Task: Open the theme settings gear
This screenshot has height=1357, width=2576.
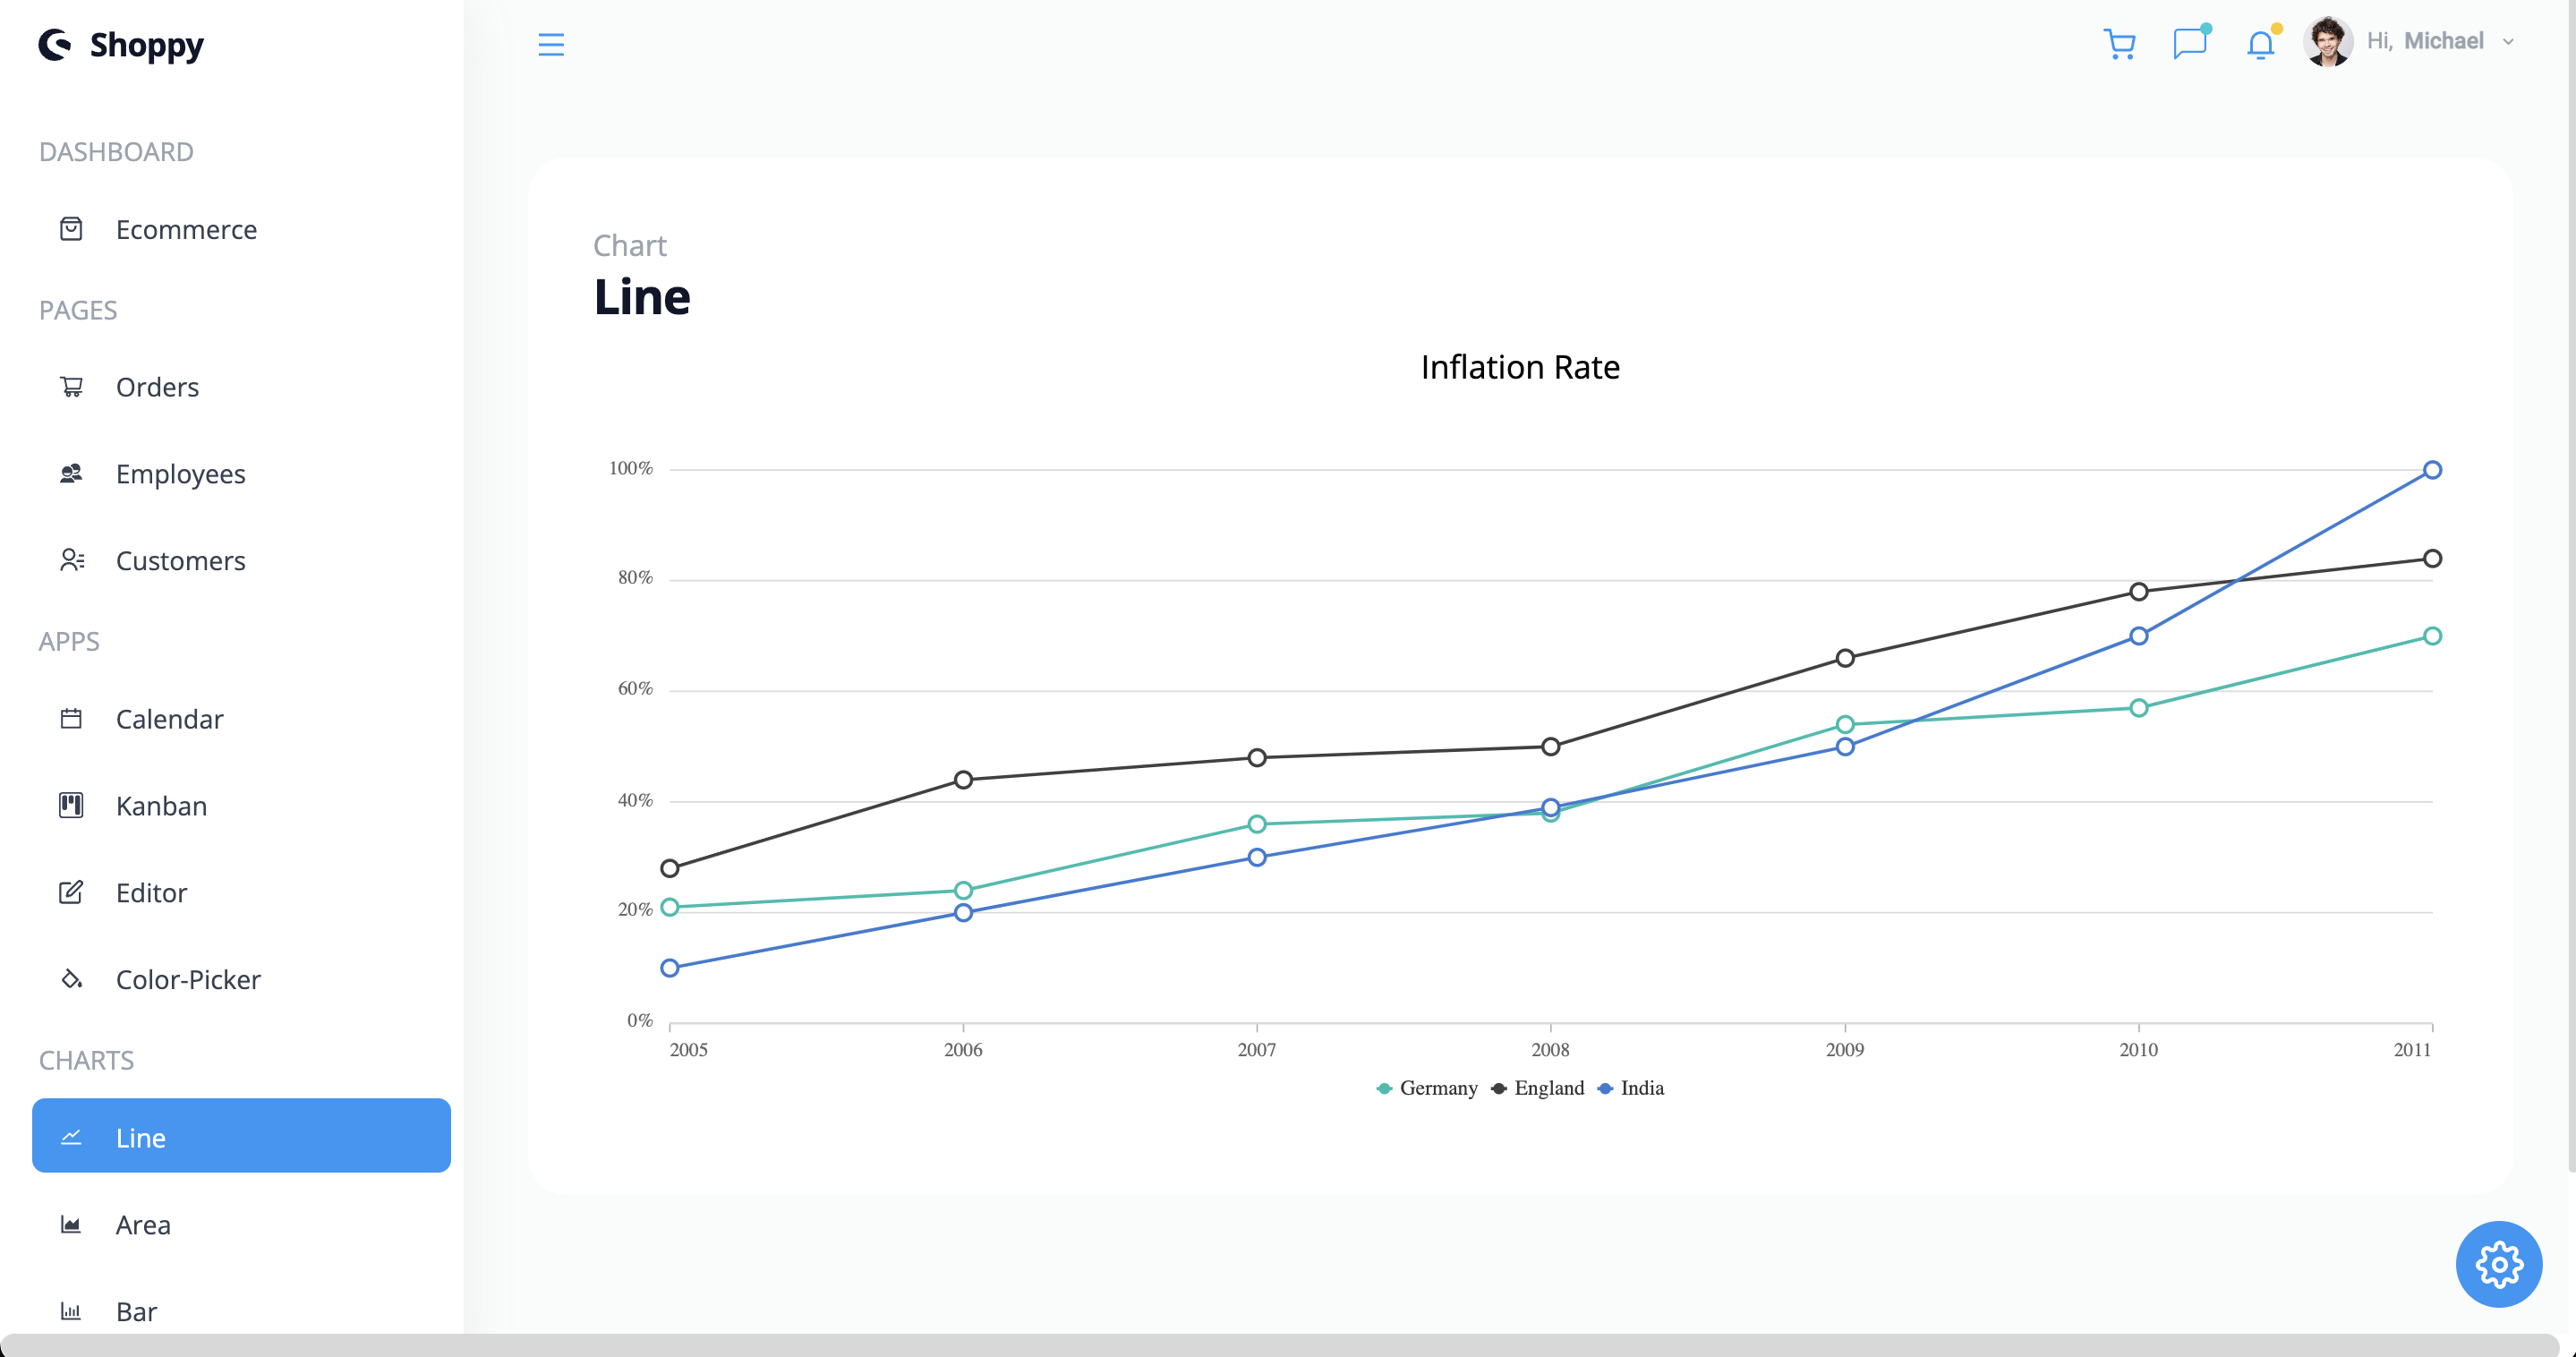Action: click(x=2498, y=1264)
